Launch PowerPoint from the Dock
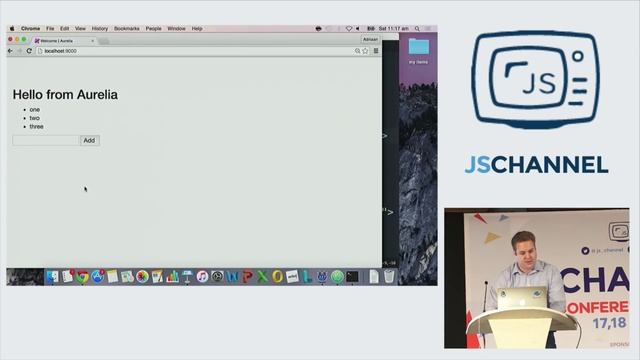640x360 pixels. click(x=247, y=277)
